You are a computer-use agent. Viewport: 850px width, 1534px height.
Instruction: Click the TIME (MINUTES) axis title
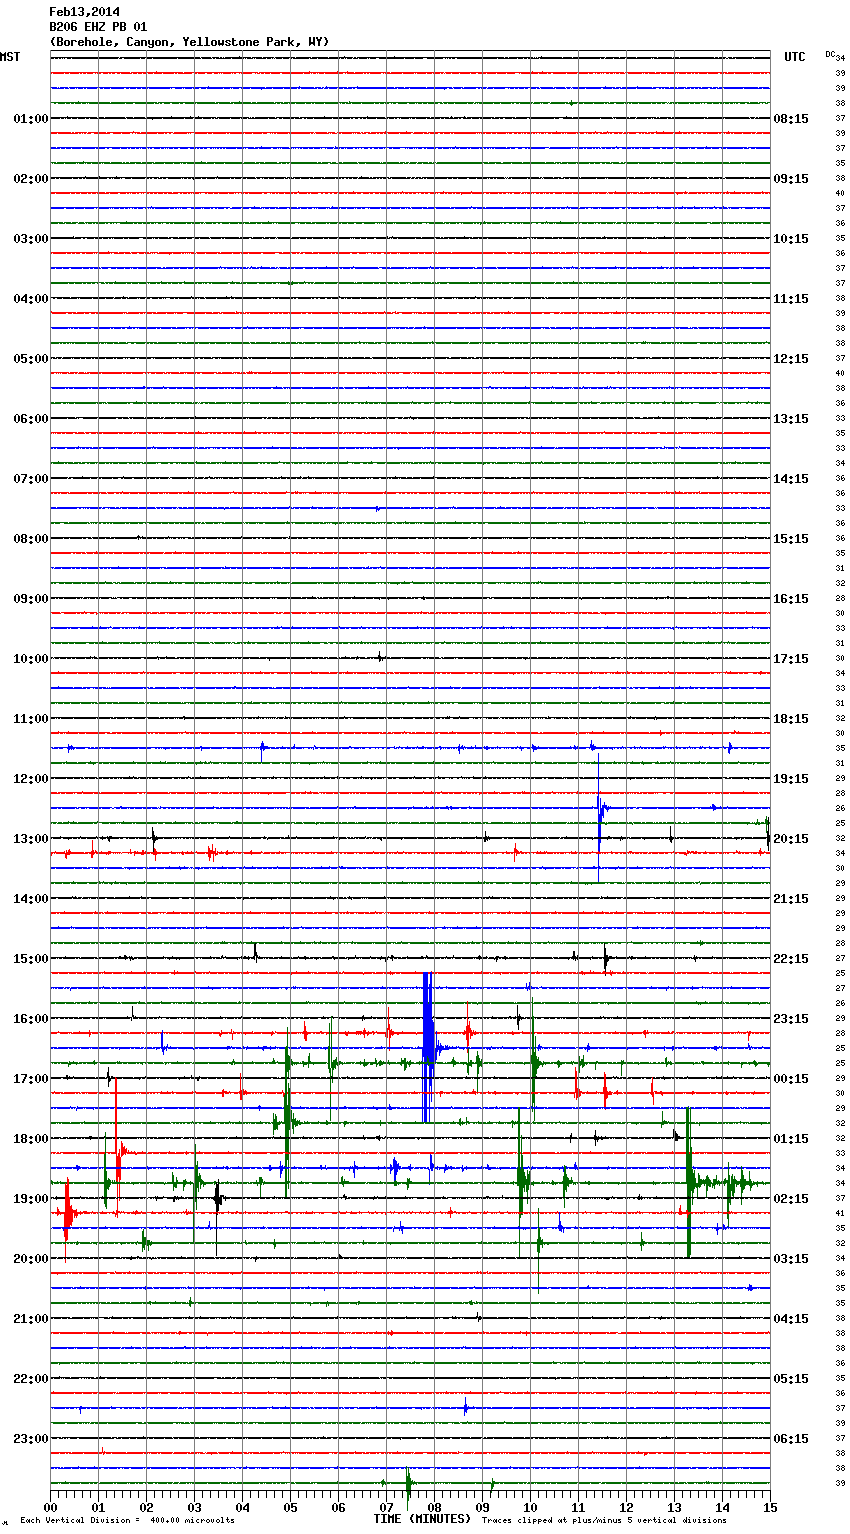tap(422, 1519)
